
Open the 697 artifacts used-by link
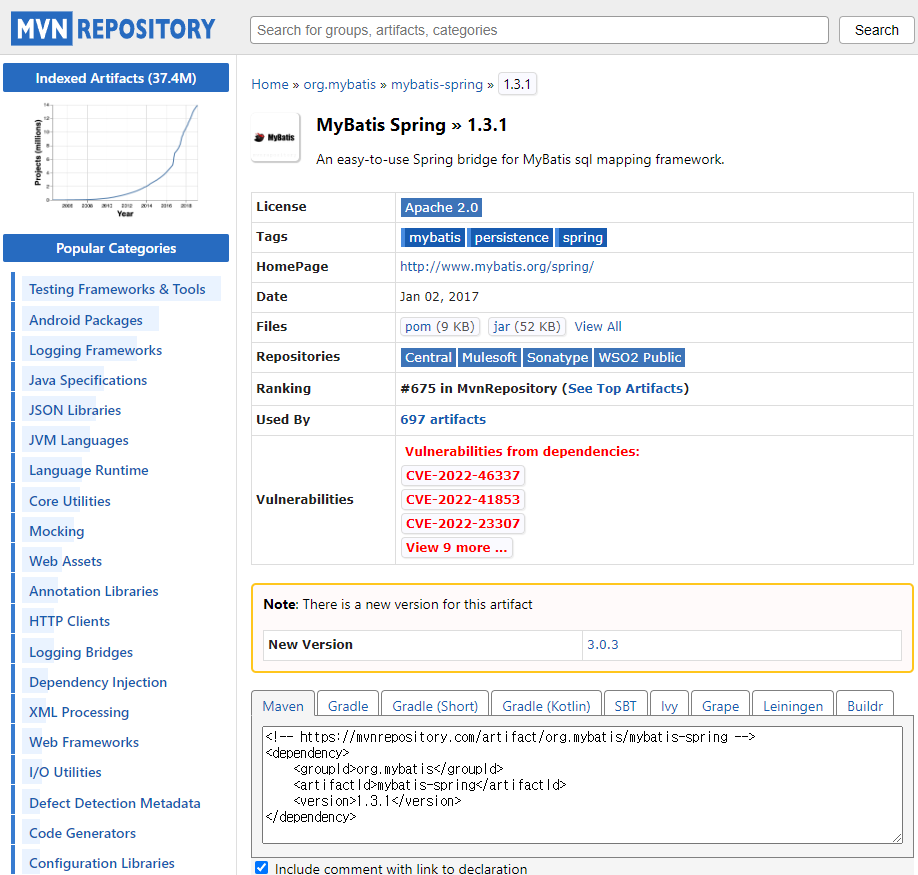click(x=443, y=419)
